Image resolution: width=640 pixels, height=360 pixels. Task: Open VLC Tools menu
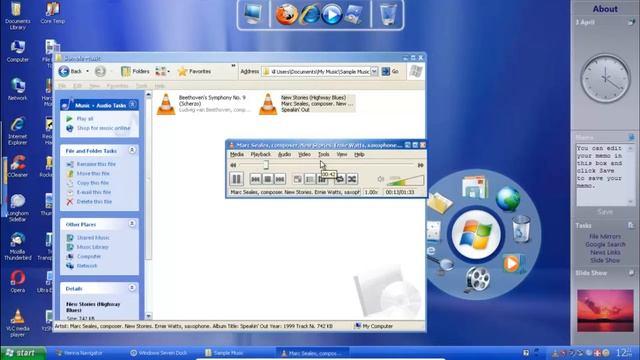(x=324, y=154)
